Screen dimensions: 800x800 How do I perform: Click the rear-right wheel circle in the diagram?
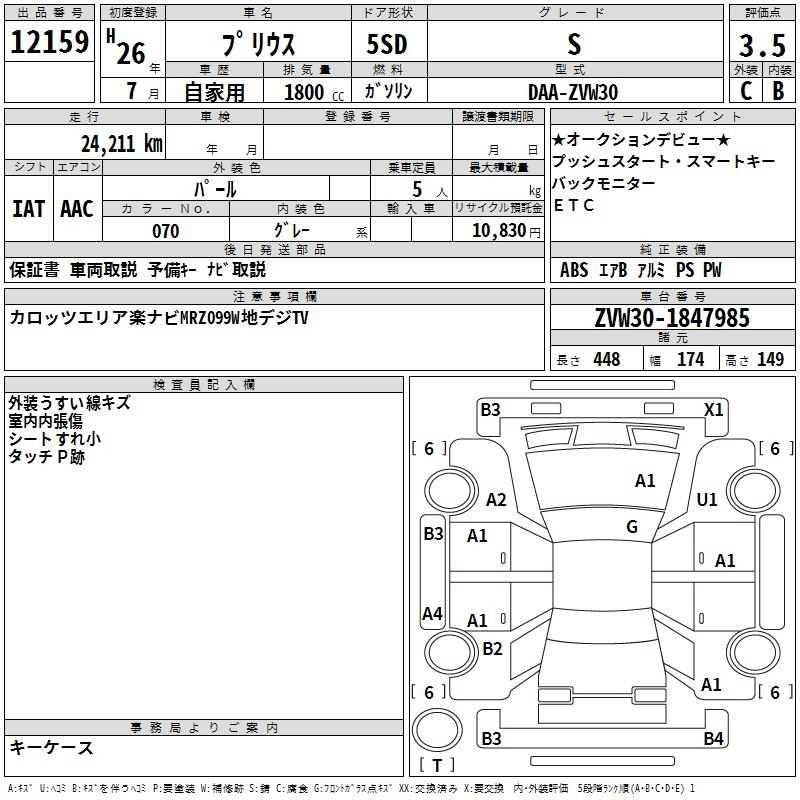tap(753, 652)
